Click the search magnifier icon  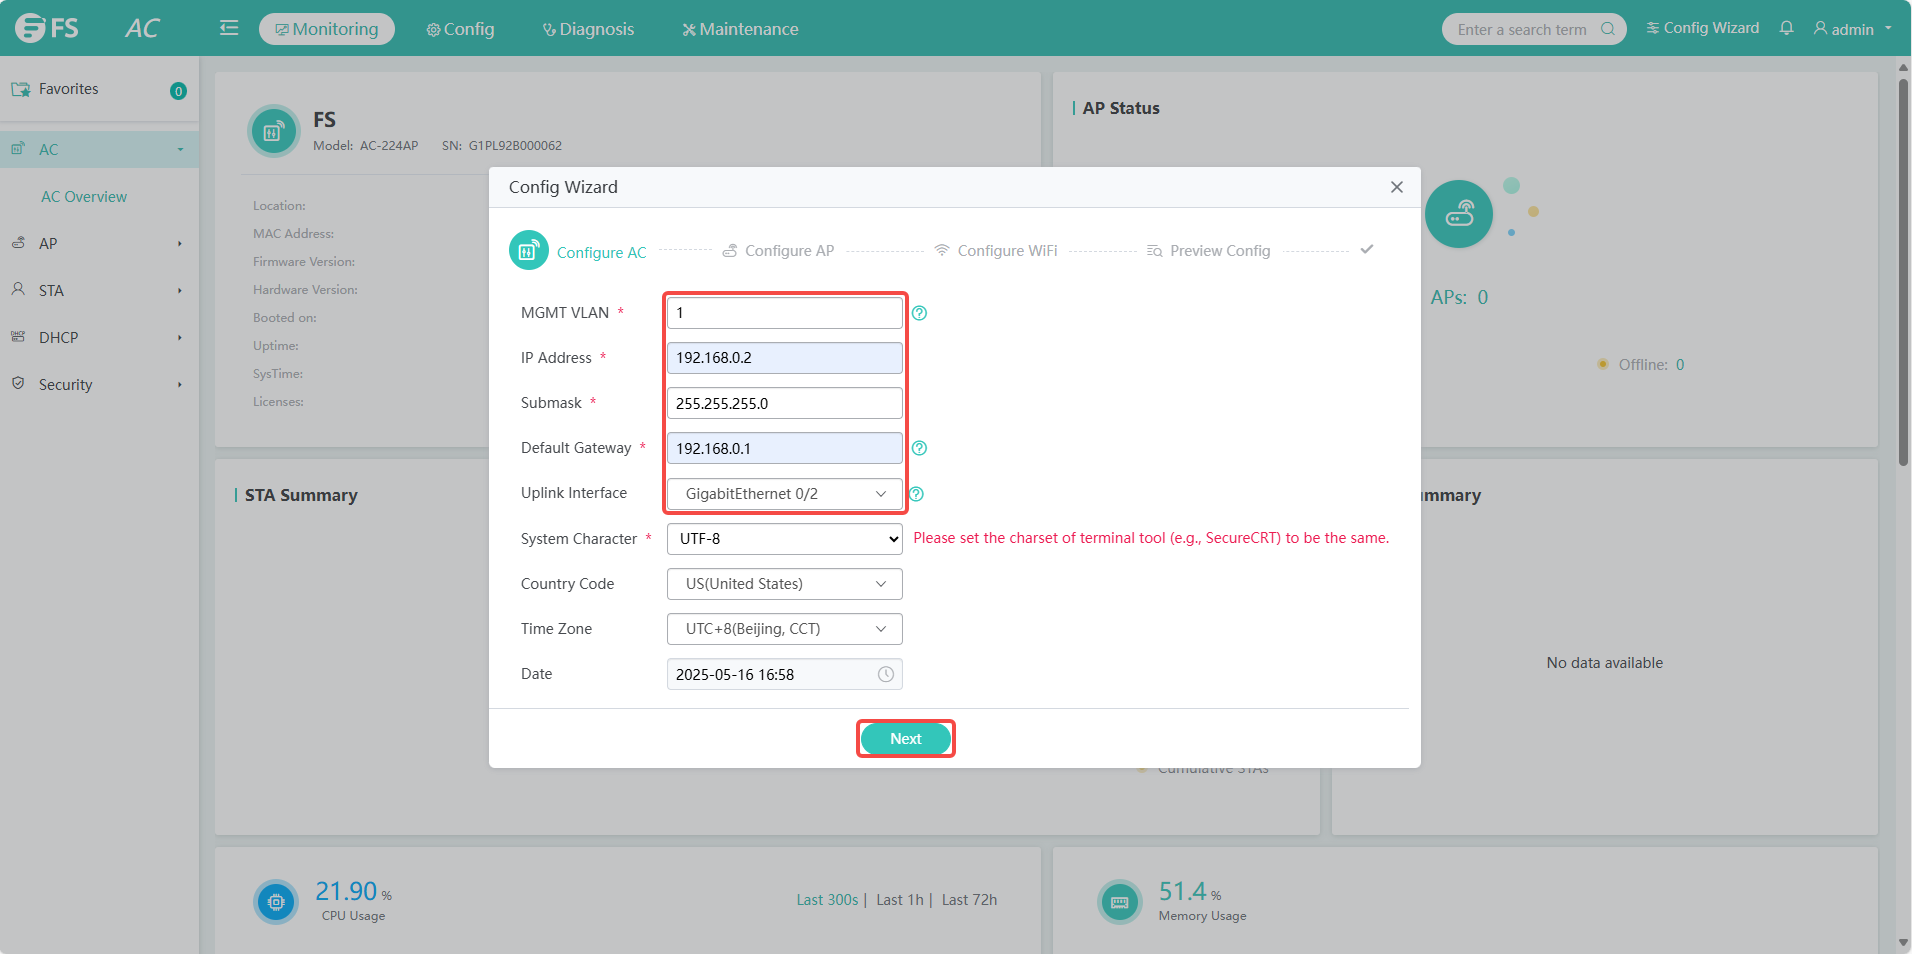click(x=1607, y=29)
